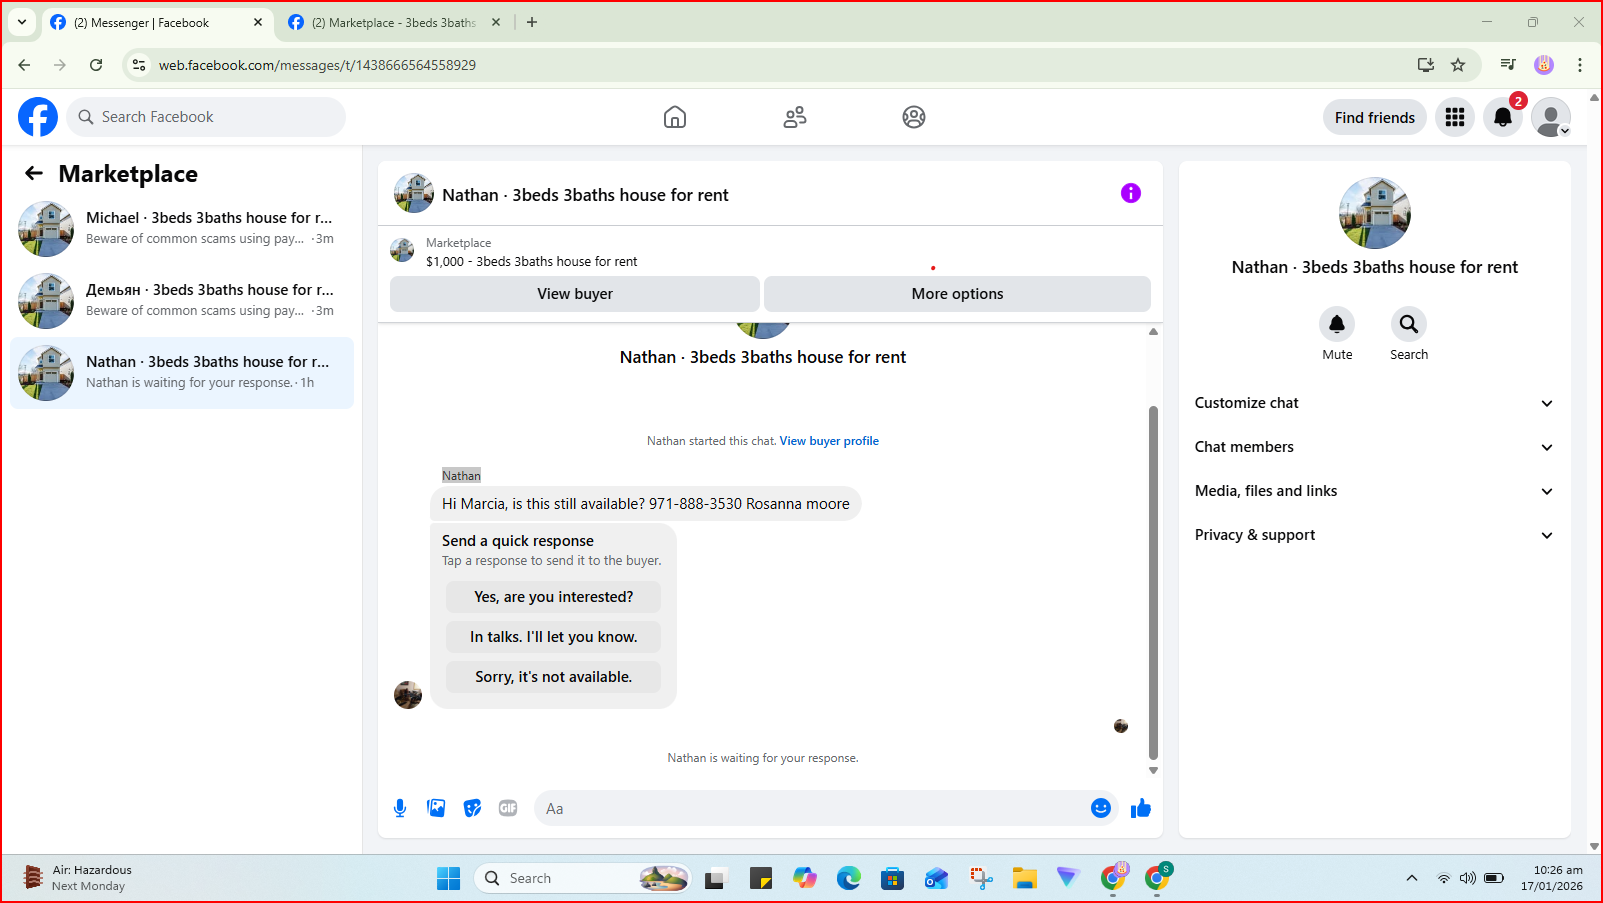The image size is (1603, 903).
Task: Open Chrome three-dot menu
Action: pyautogui.click(x=1580, y=65)
